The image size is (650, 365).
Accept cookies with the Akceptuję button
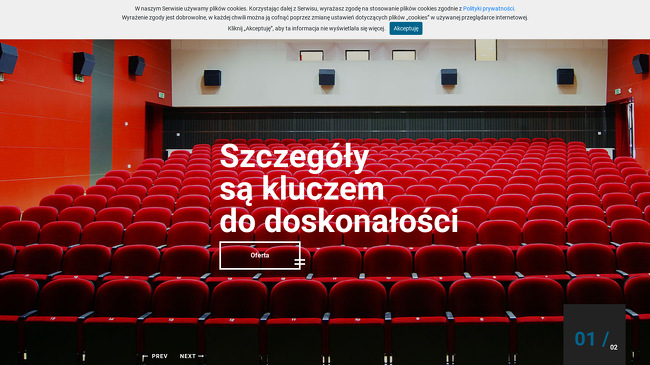(406, 29)
